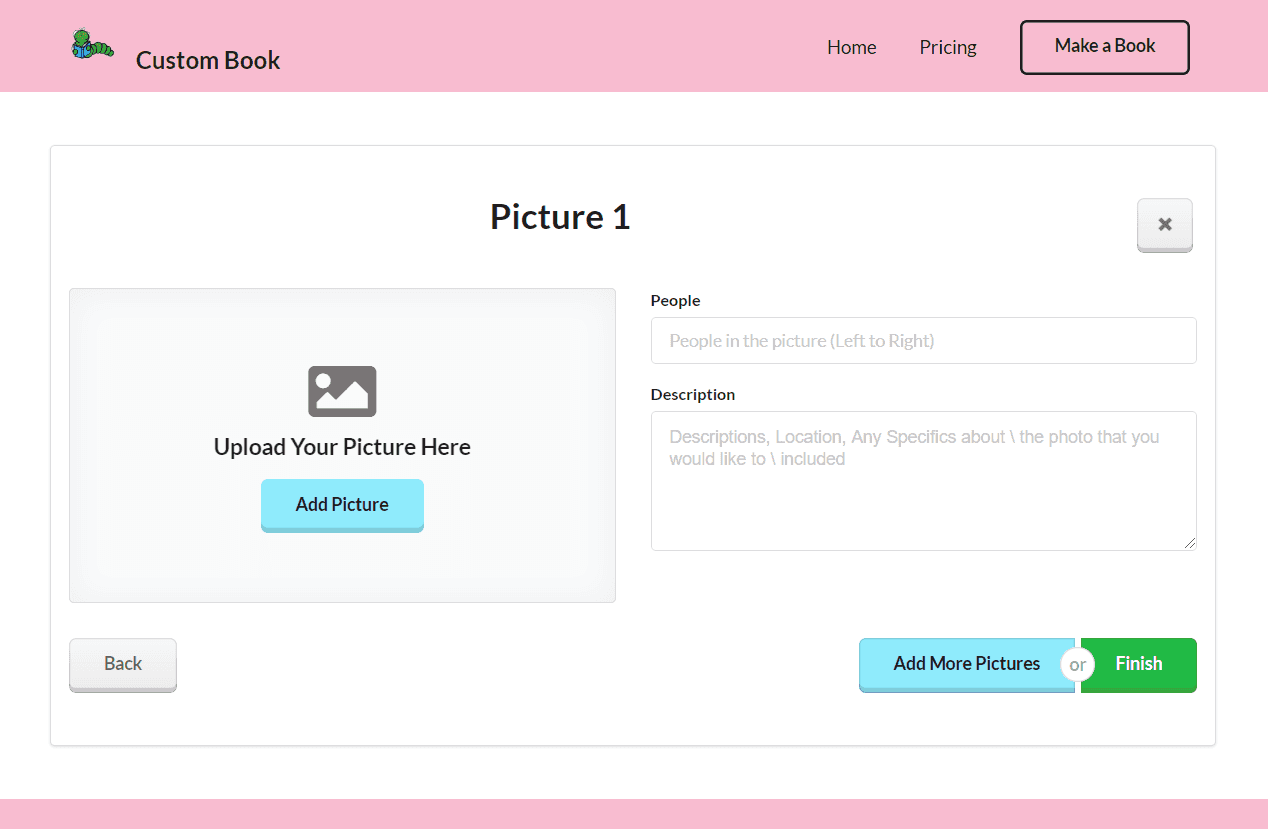Click the Upload Your Picture Here text

342,447
